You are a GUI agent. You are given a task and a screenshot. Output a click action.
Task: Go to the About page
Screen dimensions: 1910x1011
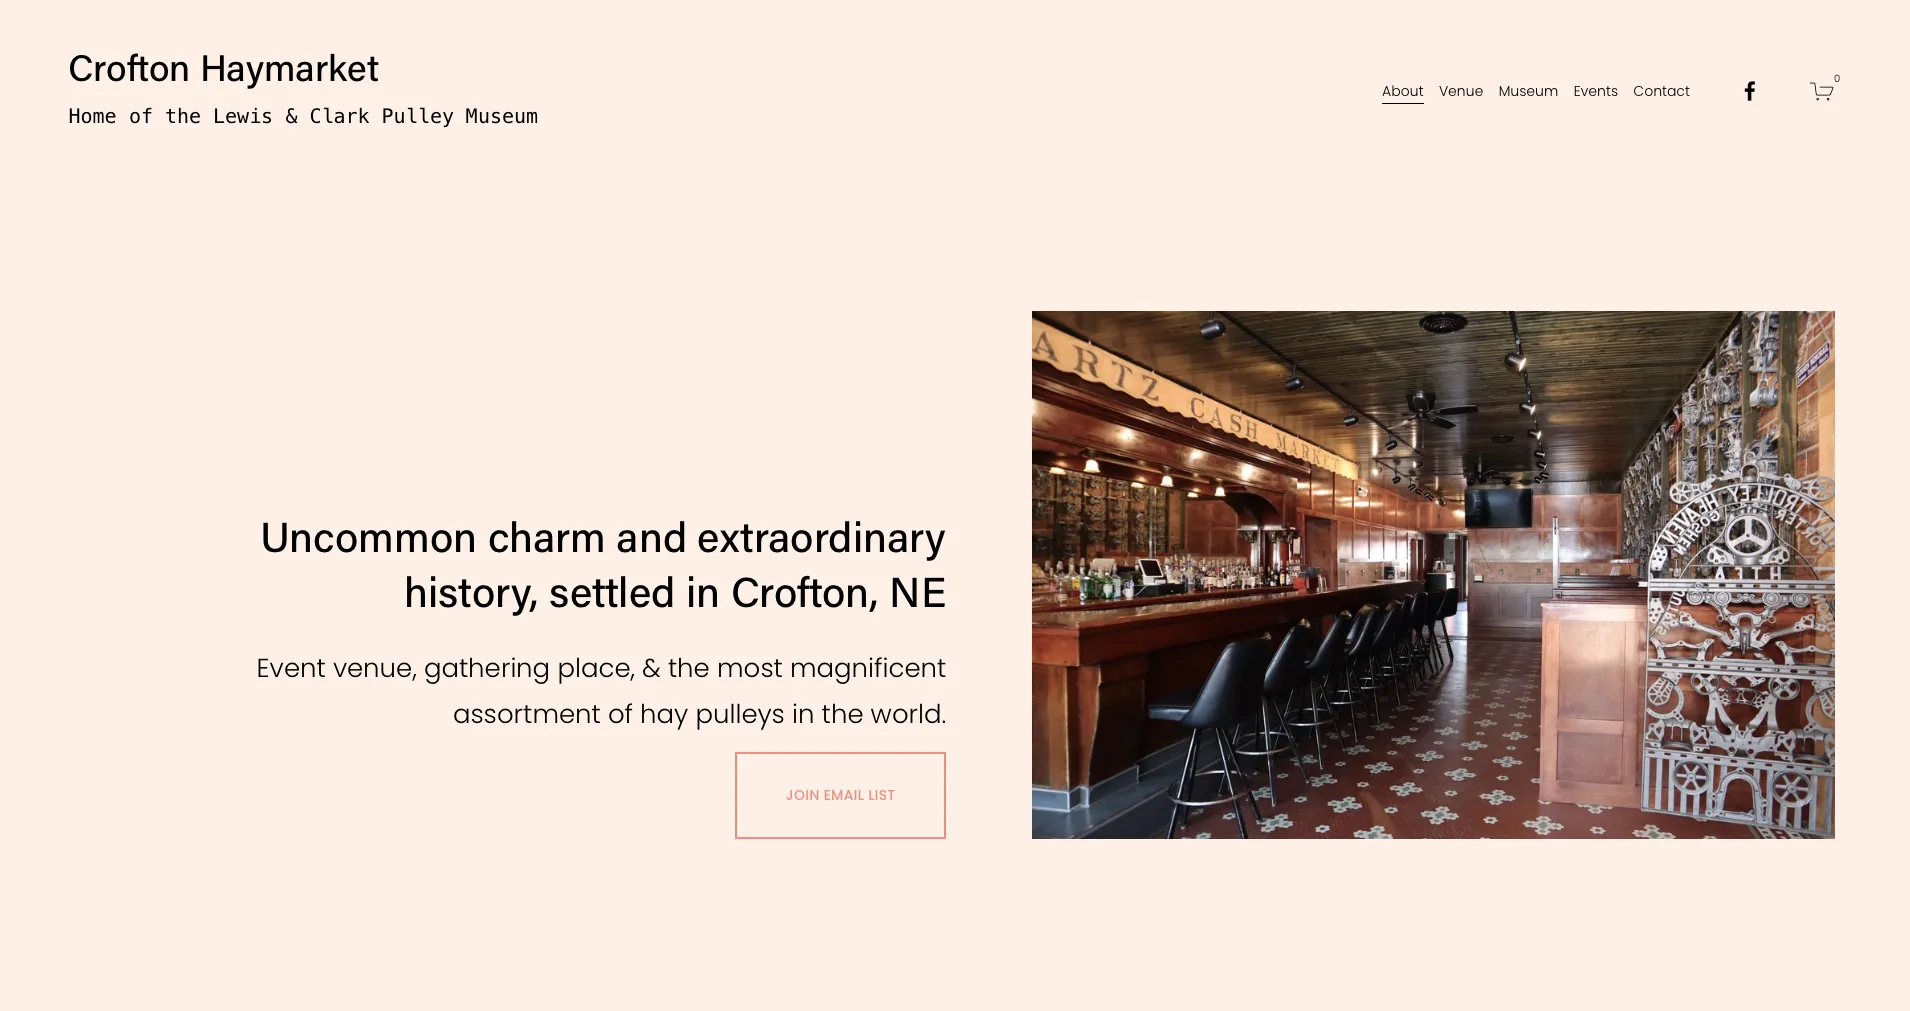click(1402, 91)
